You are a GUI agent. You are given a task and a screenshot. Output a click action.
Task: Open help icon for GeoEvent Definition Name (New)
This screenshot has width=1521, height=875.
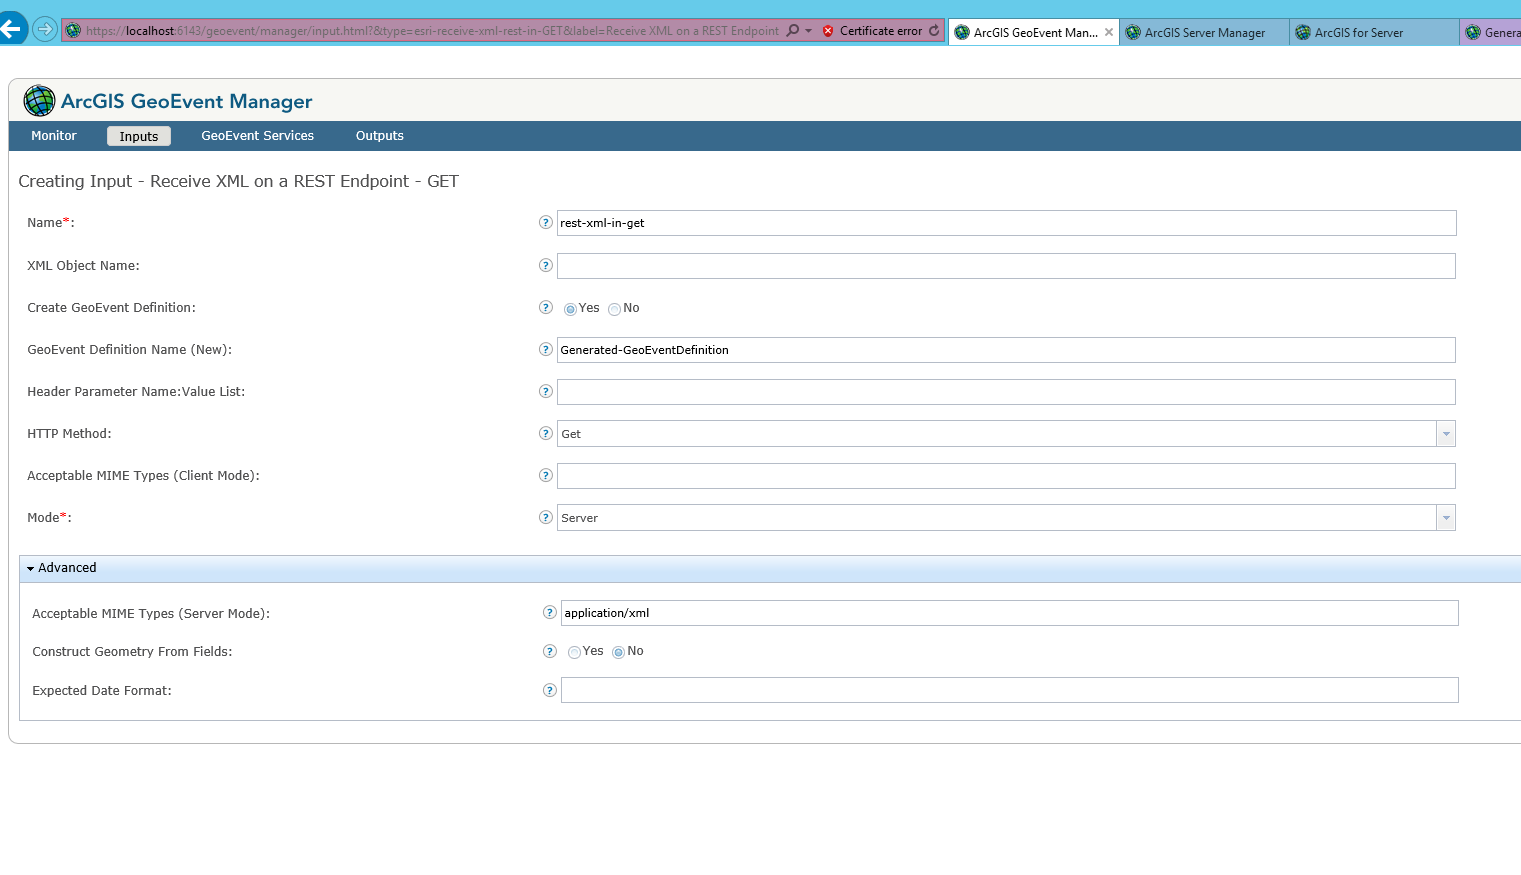coord(545,349)
